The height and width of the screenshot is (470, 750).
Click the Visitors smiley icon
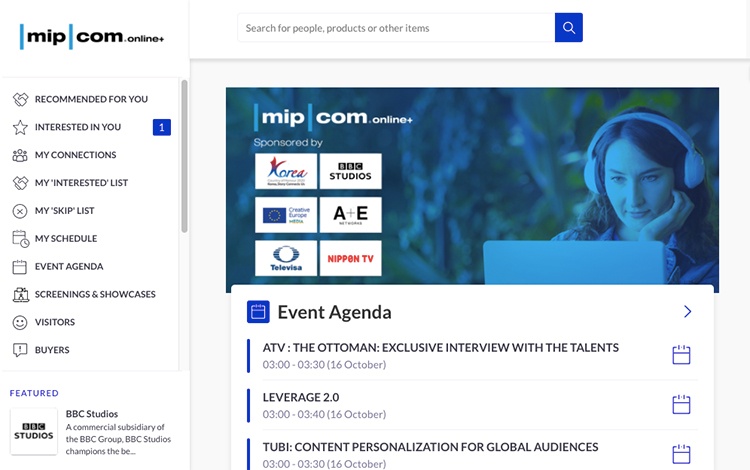click(20, 322)
